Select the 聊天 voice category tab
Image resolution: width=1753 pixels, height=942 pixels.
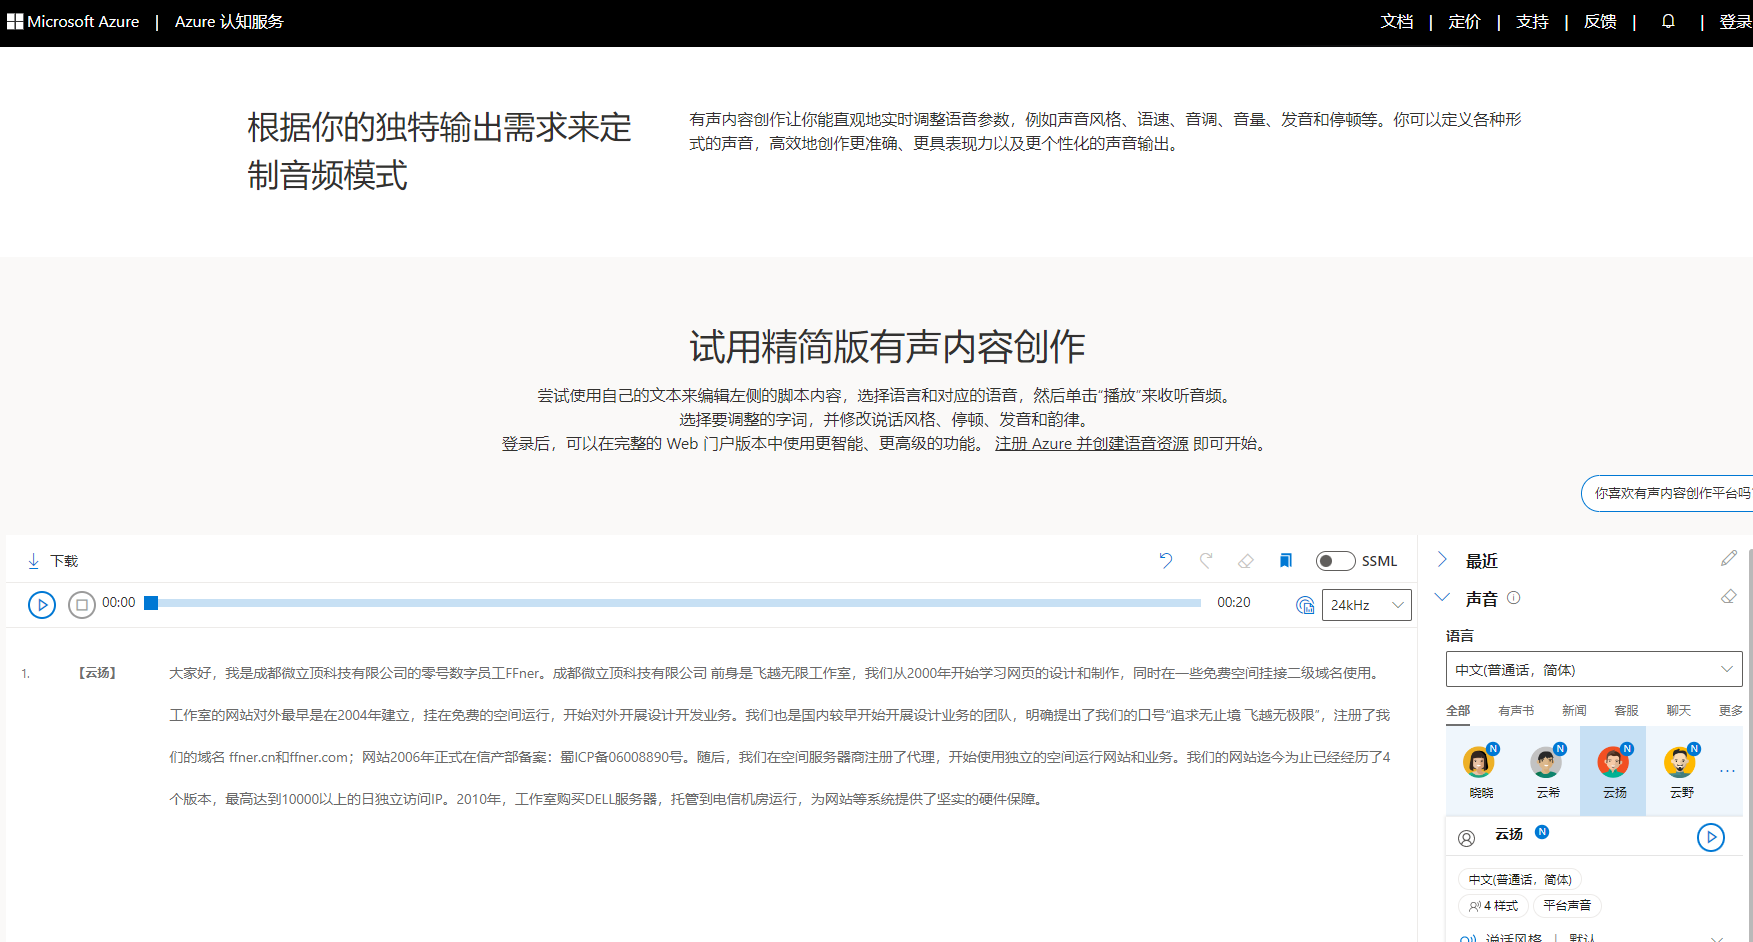pyautogui.click(x=1678, y=710)
